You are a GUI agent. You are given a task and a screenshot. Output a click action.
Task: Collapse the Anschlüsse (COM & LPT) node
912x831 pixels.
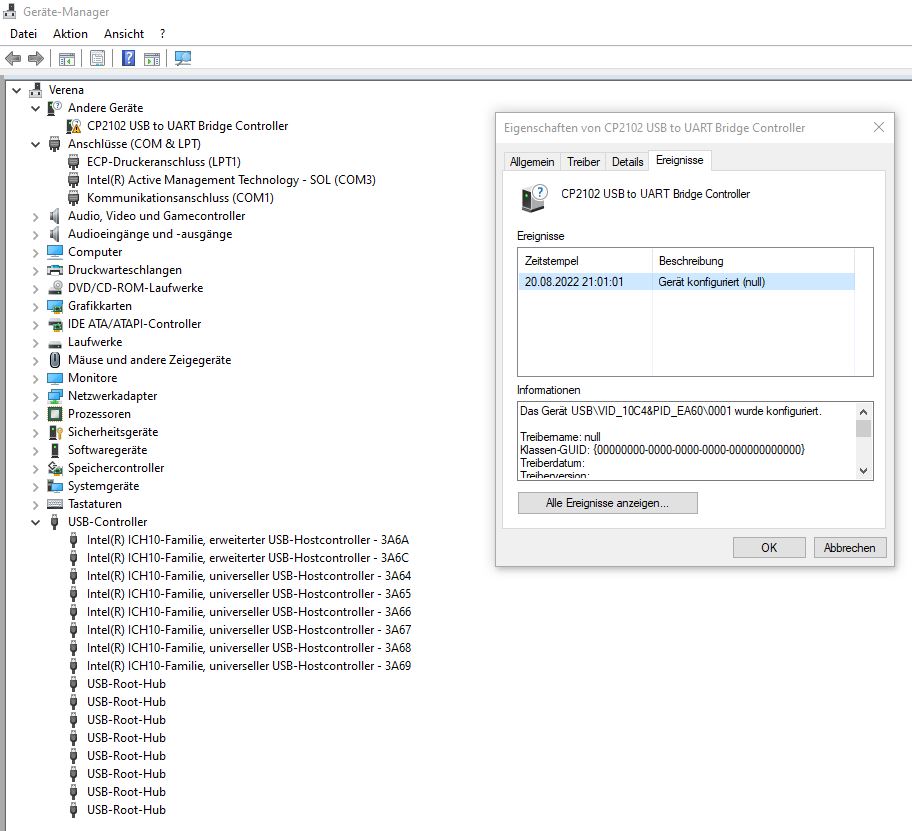[x=36, y=144]
